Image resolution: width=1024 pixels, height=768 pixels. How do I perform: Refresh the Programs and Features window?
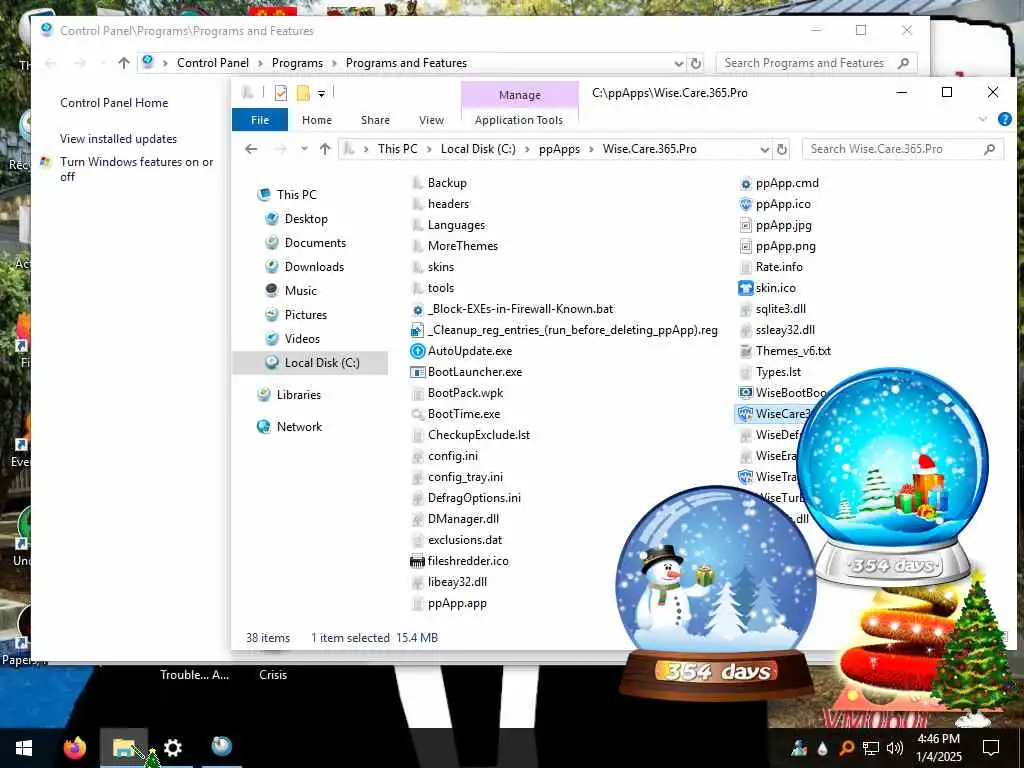point(696,63)
